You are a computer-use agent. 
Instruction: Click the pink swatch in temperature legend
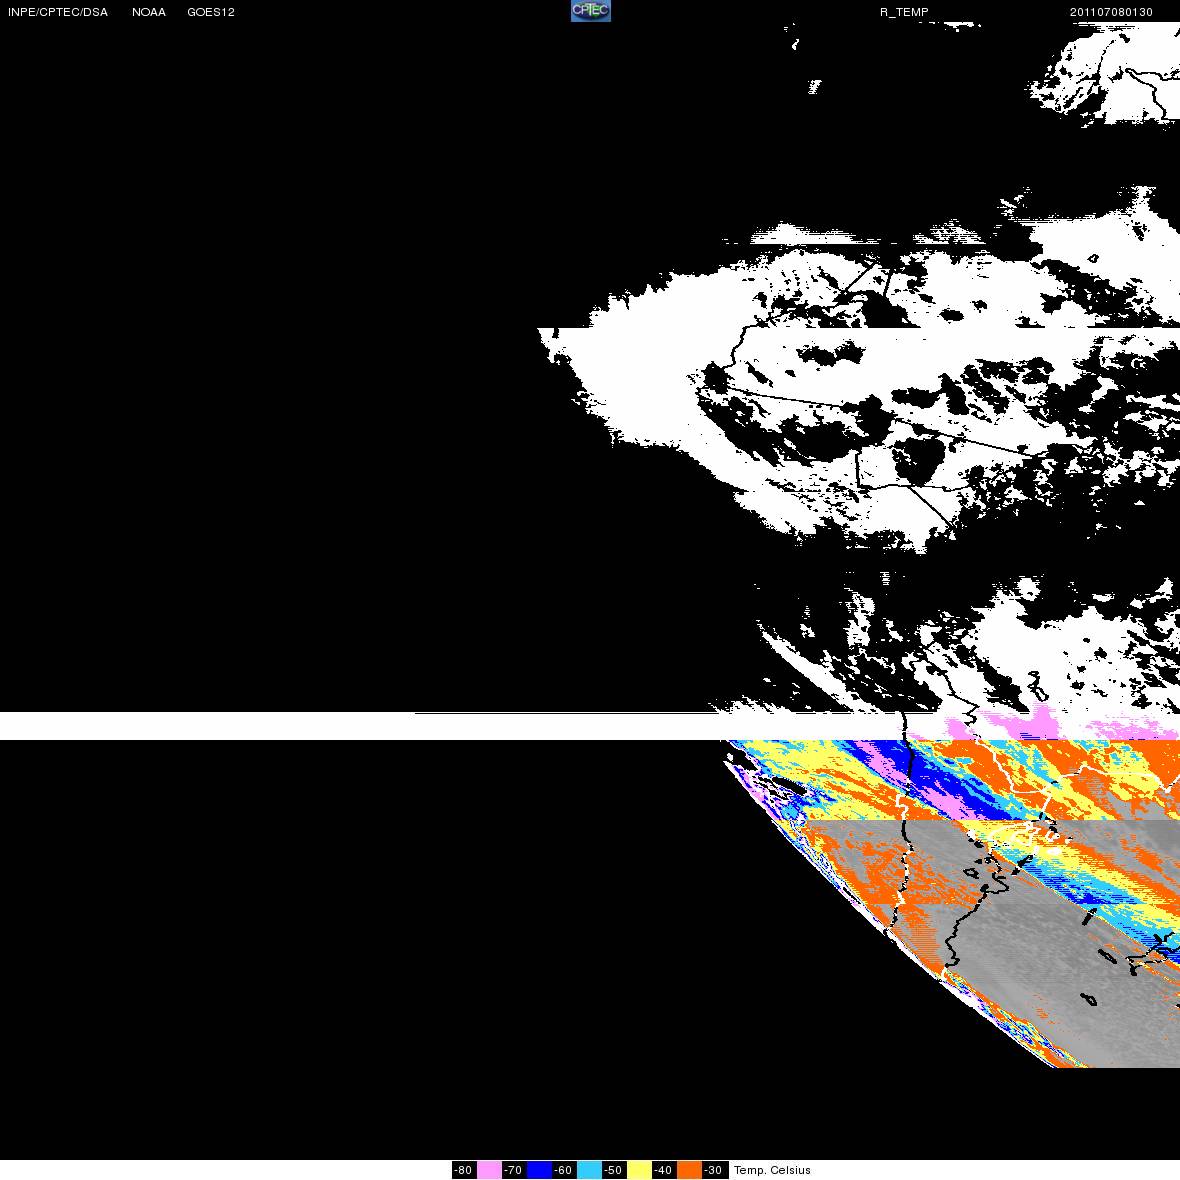tap(489, 1170)
